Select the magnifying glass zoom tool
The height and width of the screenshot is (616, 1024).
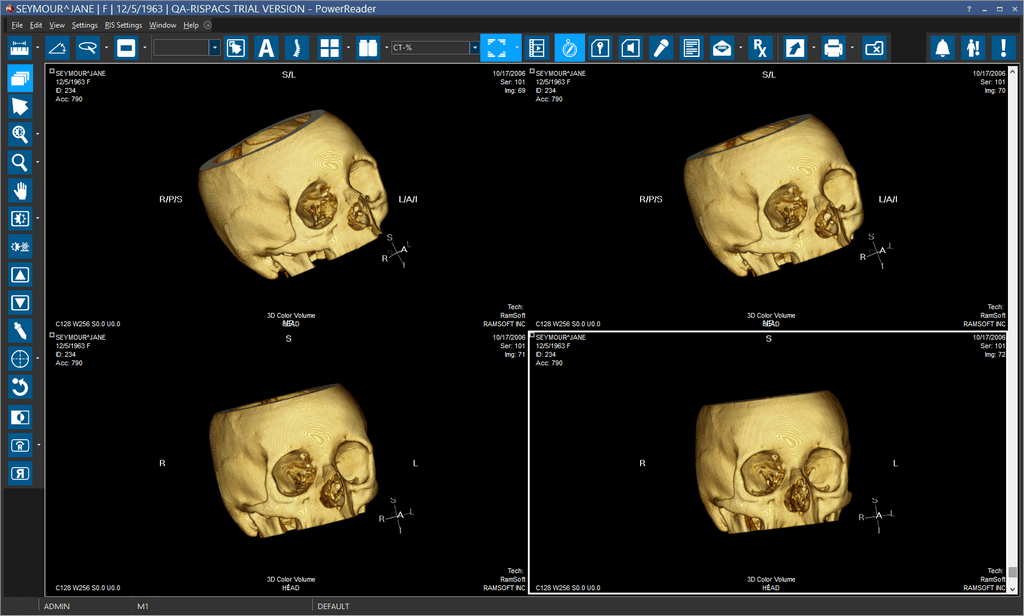[20, 162]
